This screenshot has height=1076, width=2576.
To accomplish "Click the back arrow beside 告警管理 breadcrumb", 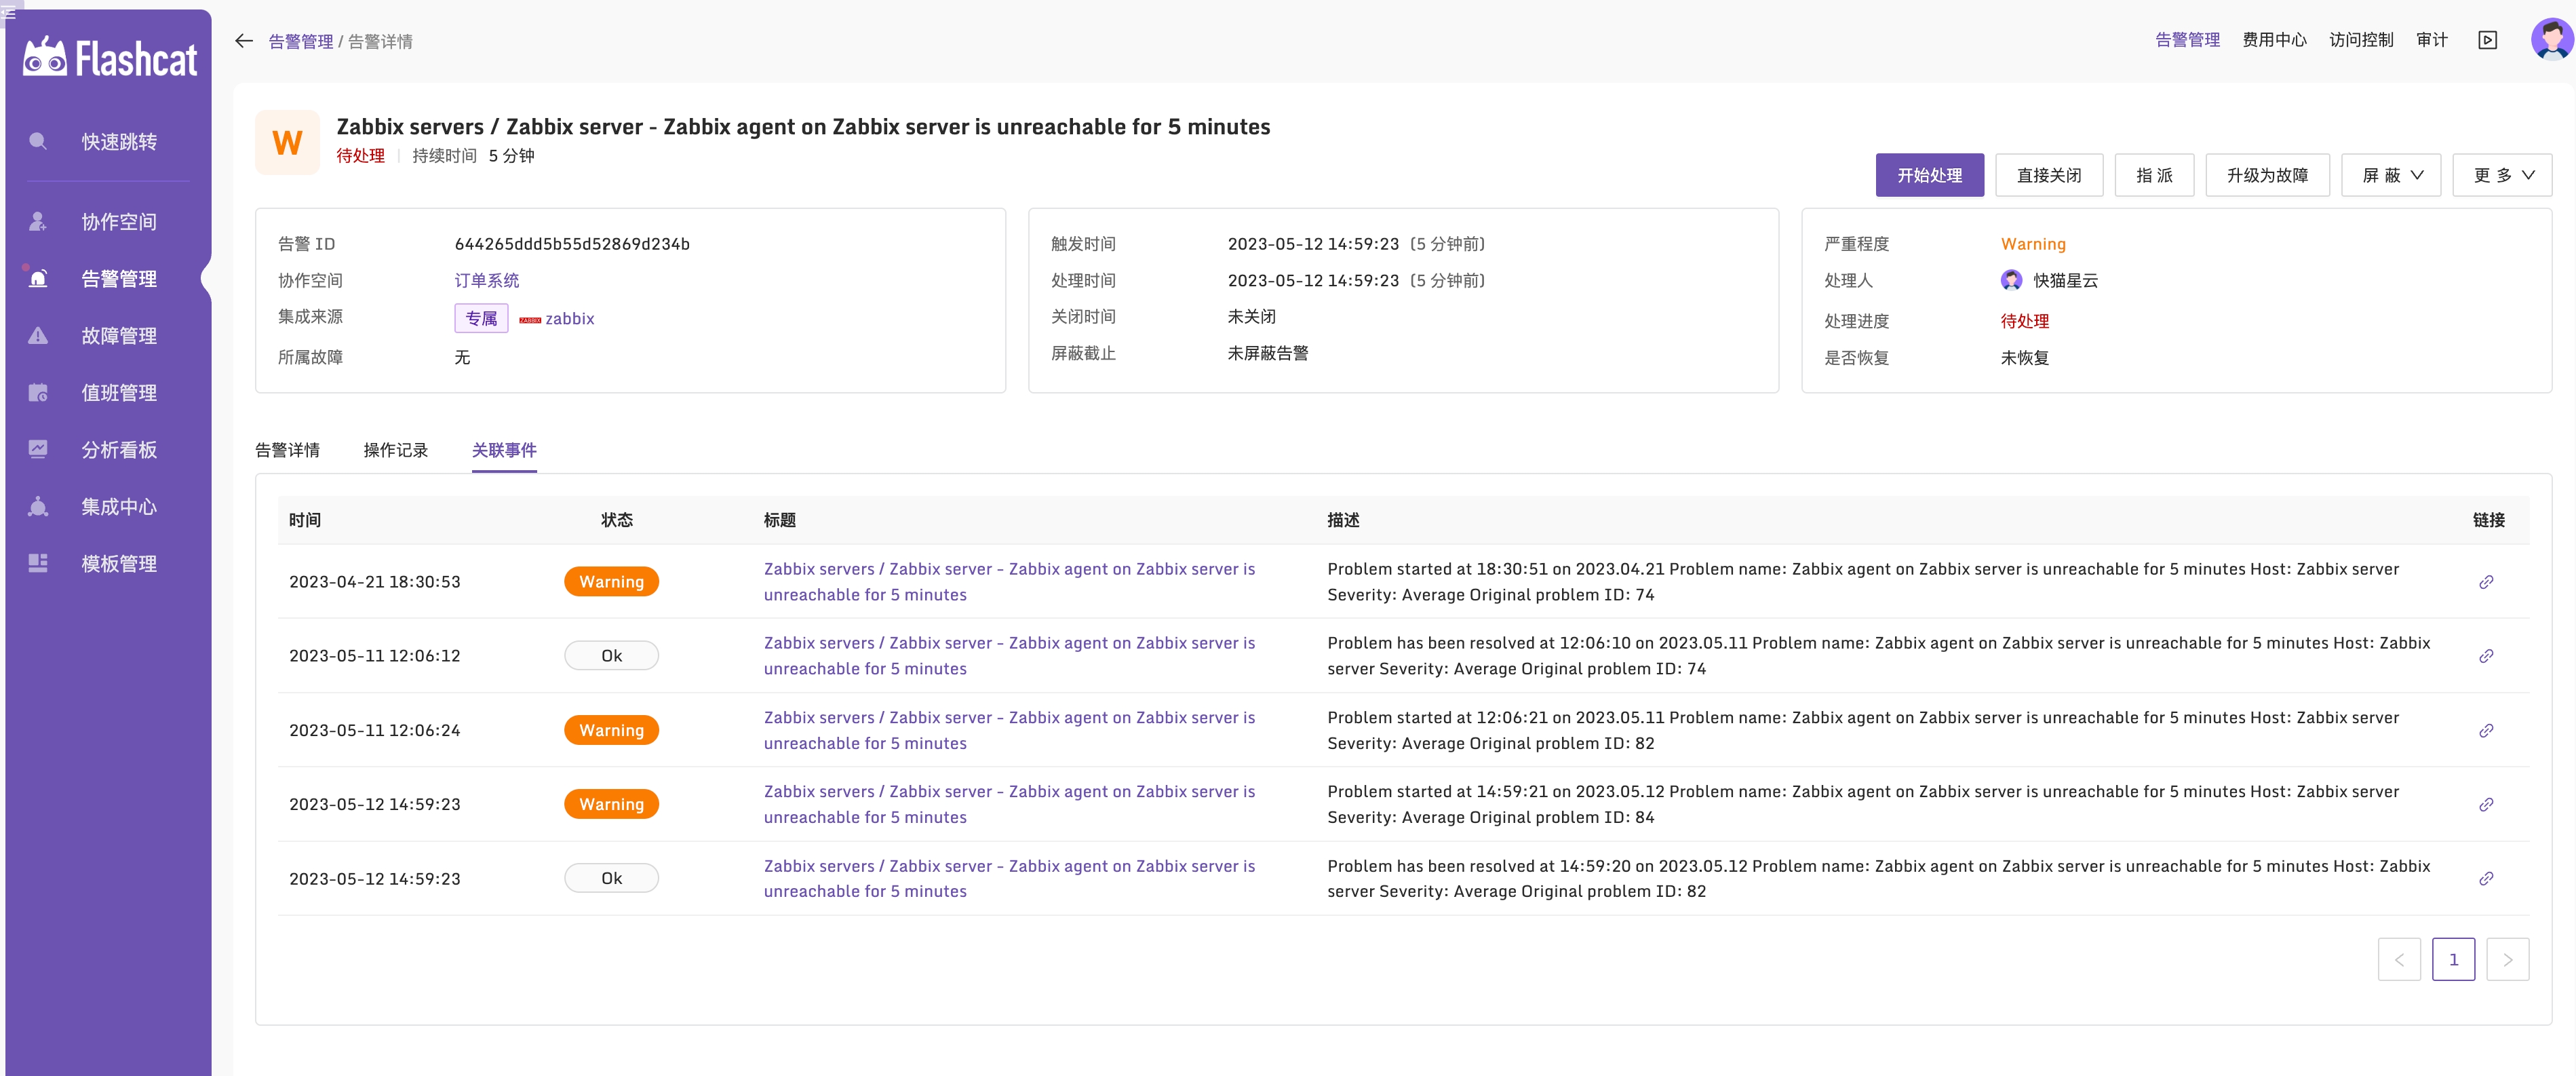I will (243, 41).
